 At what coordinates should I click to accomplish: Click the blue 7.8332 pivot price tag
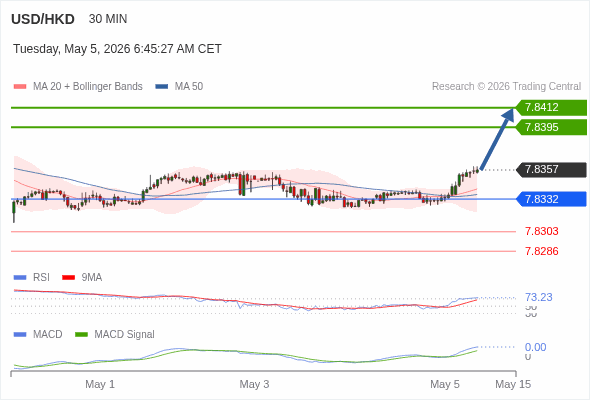(551, 199)
